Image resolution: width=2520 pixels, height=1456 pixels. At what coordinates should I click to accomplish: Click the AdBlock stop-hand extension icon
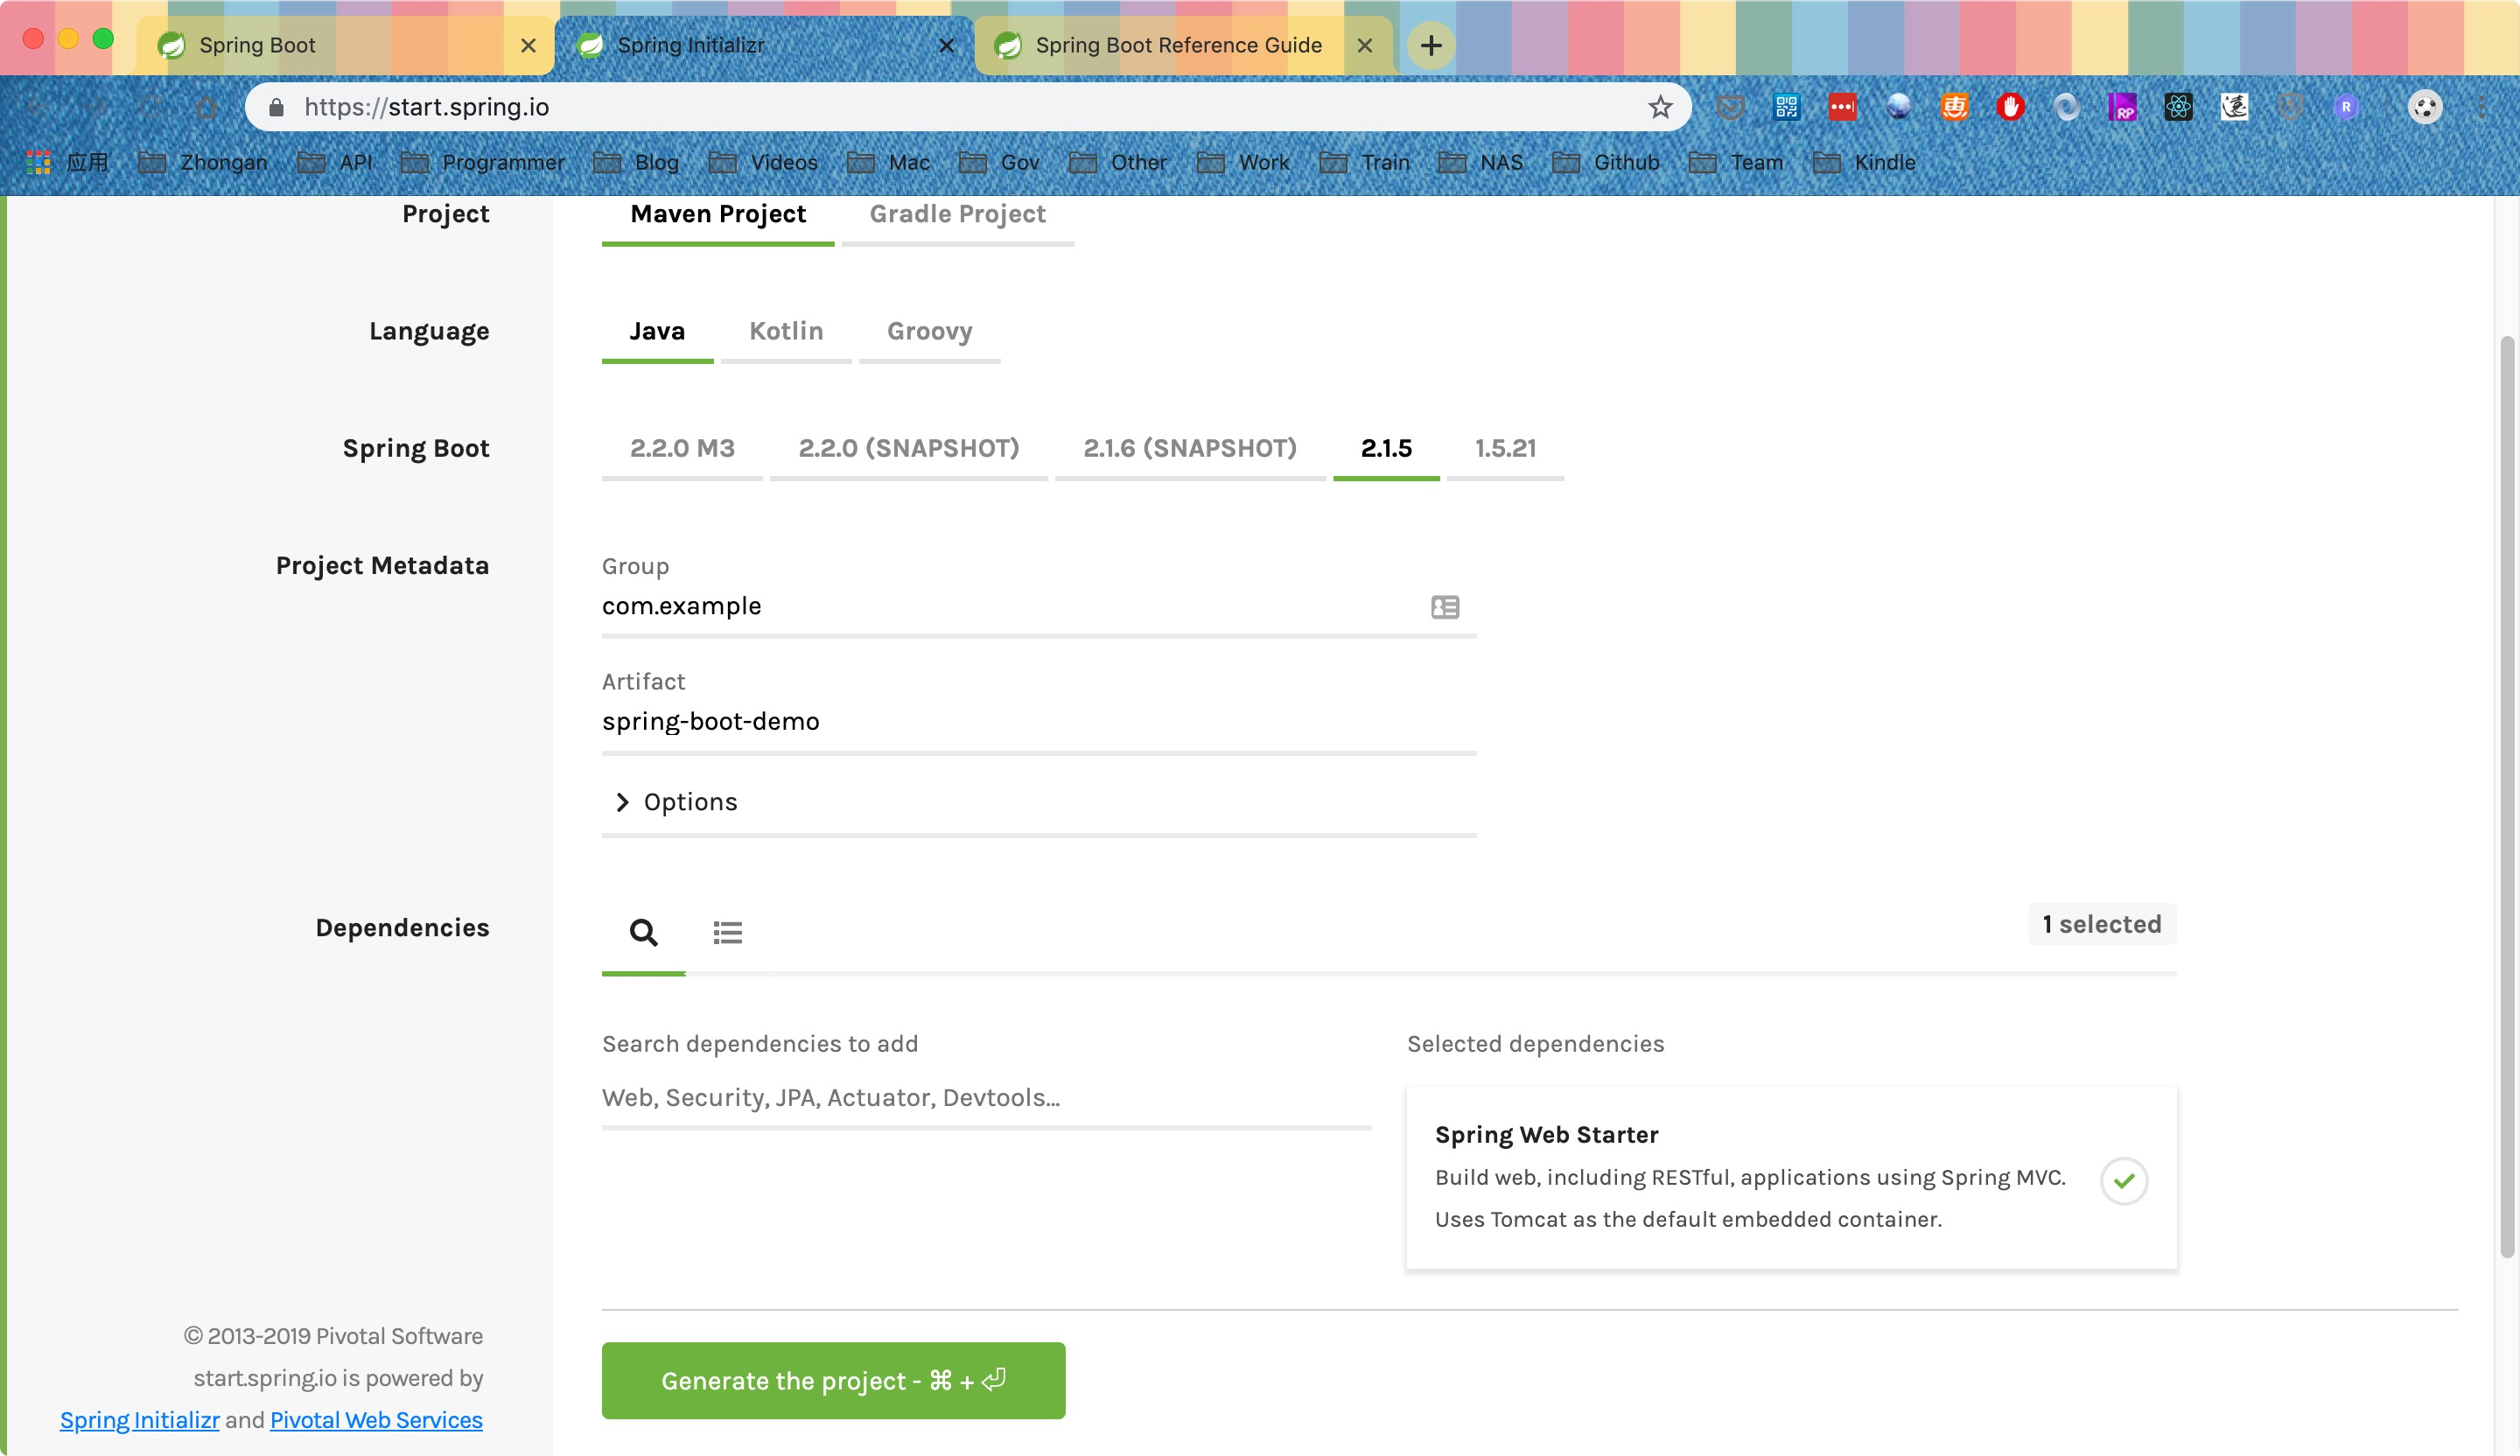click(2010, 107)
